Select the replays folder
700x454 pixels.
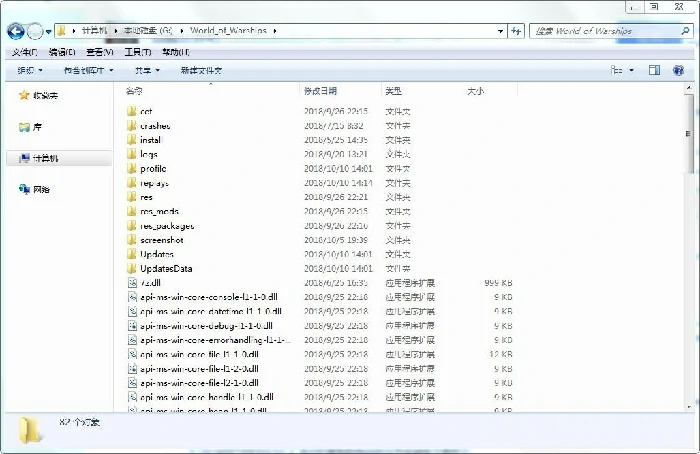[x=153, y=183]
